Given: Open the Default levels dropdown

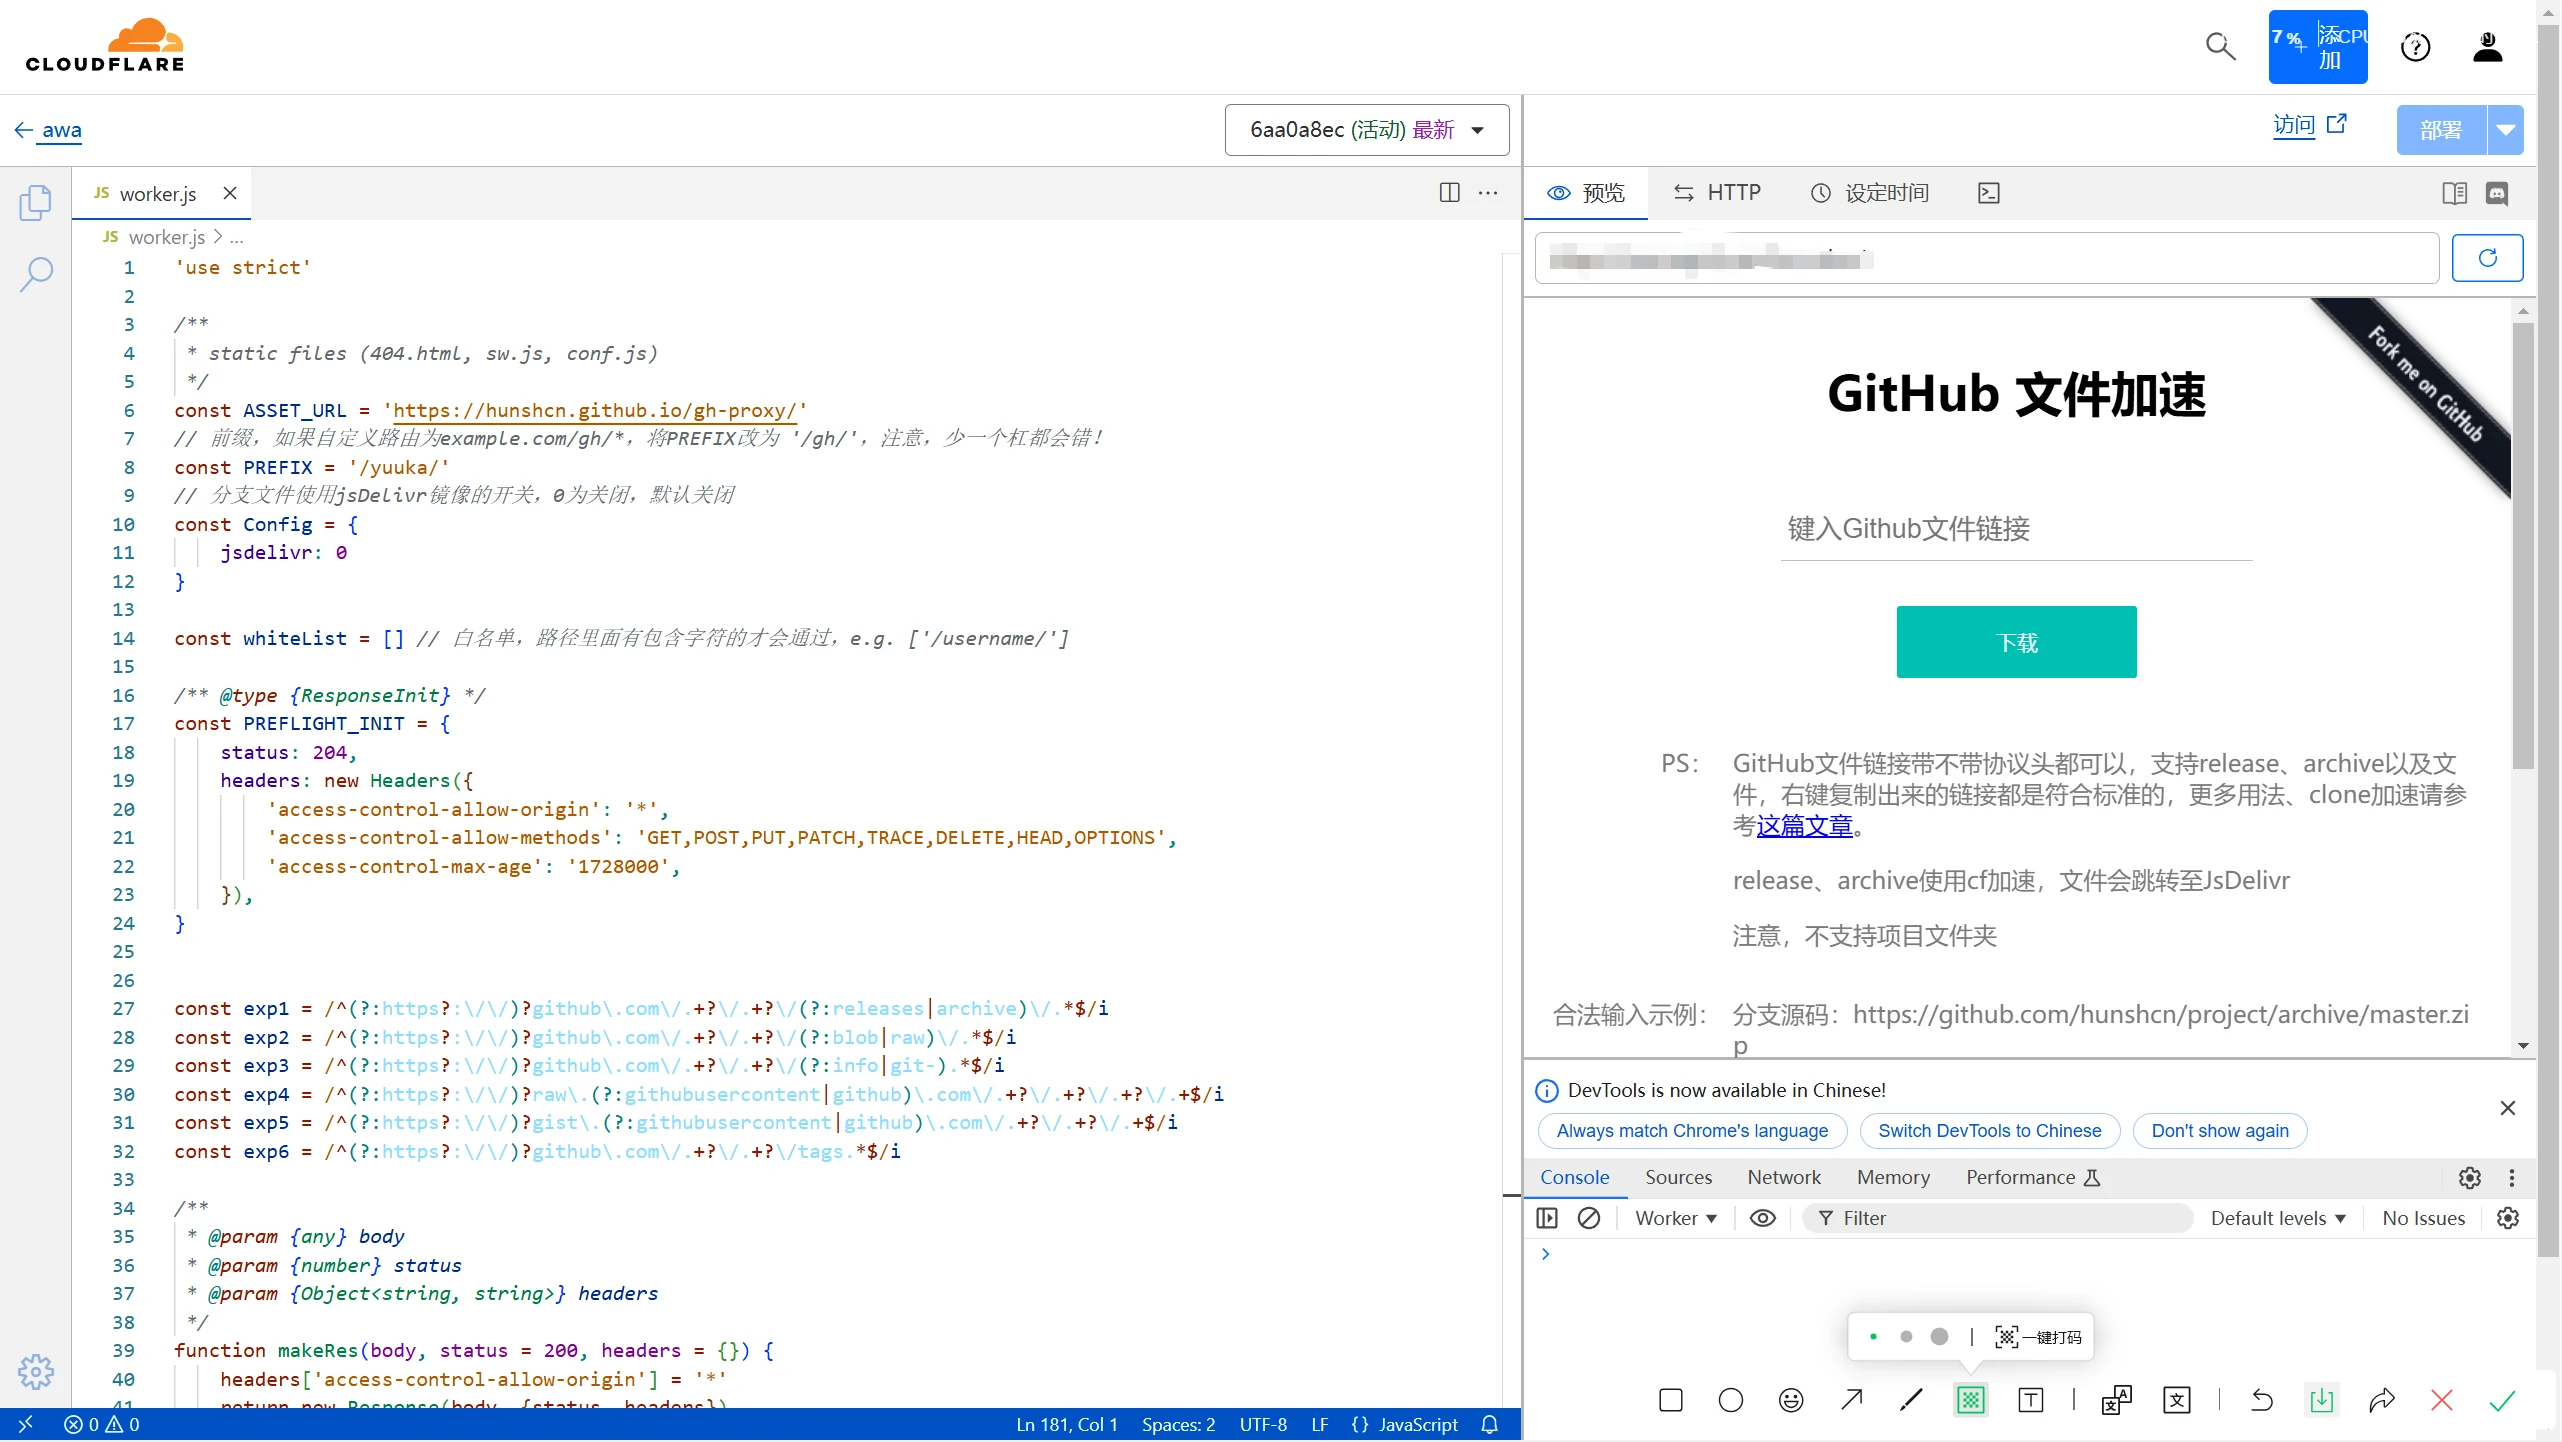Looking at the screenshot, I should (2278, 1218).
